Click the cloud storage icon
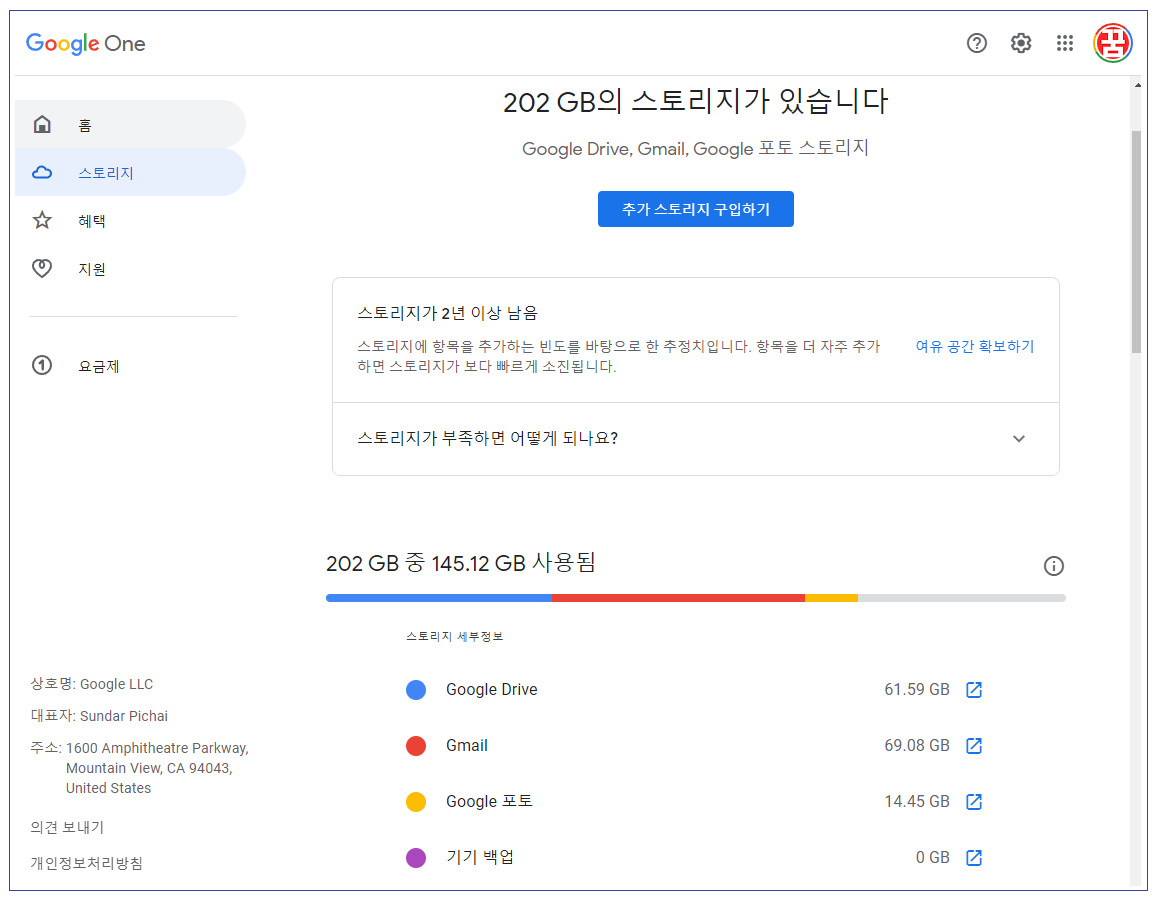 [x=42, y=173]
